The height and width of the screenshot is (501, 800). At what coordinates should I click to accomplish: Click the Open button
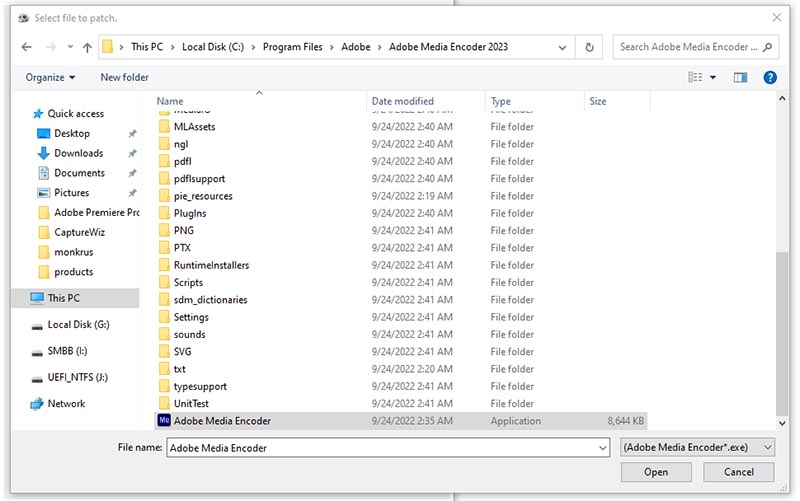(656, 472)
